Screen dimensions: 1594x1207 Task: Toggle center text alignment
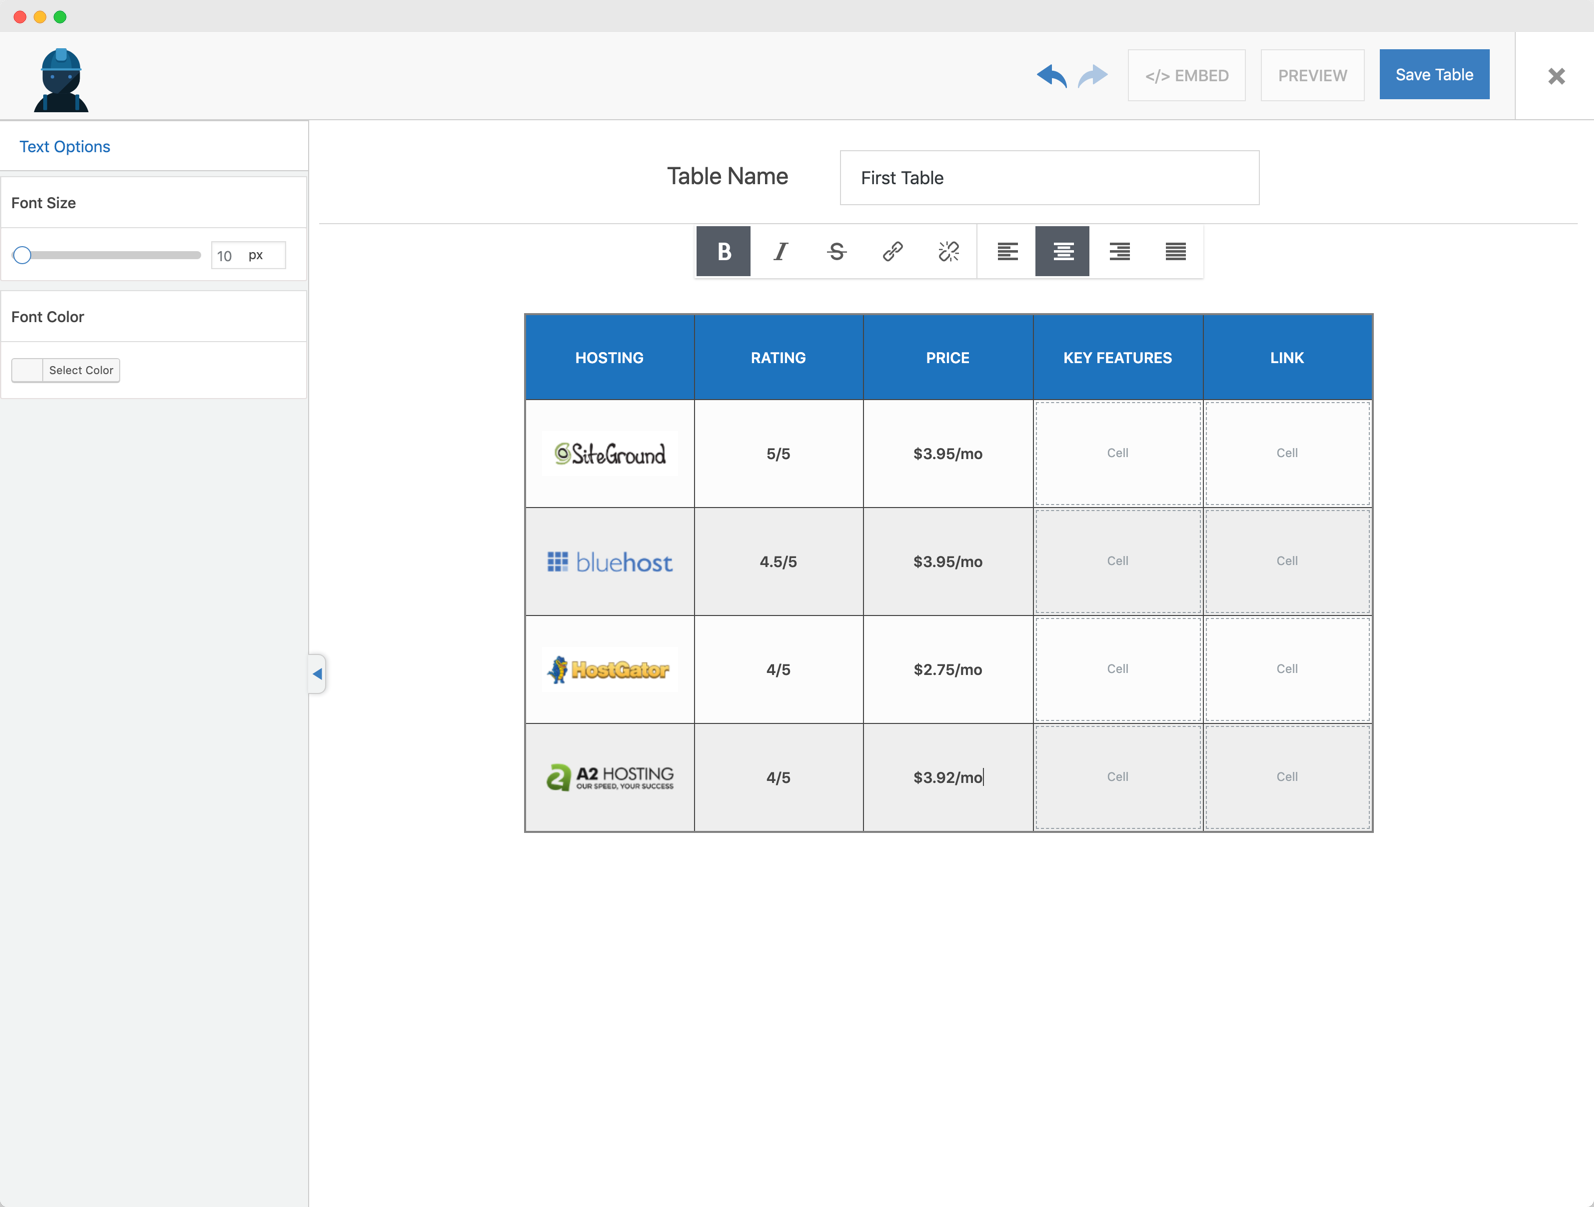pyautogui.click(x=1062, y=252)
